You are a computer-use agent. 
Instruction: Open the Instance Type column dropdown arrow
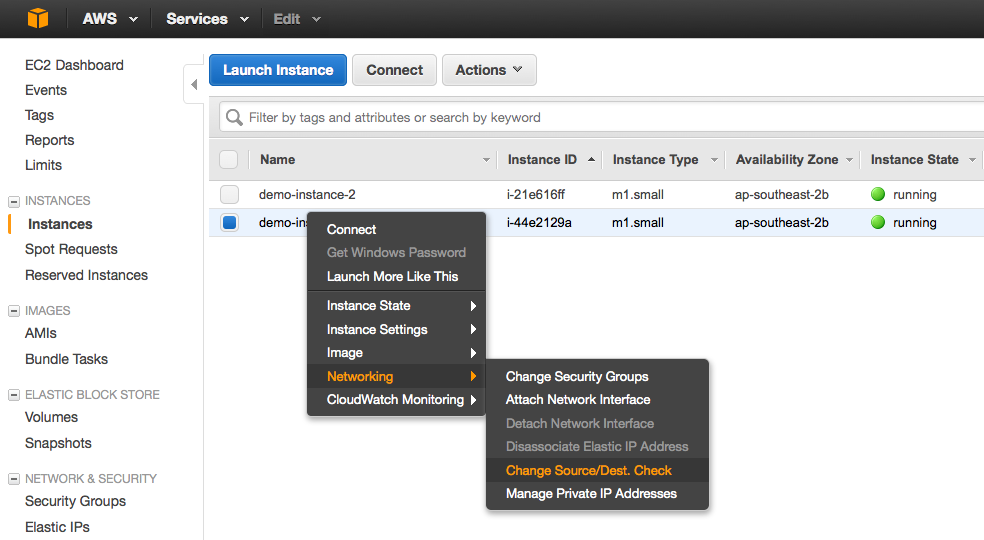(714, 160)
